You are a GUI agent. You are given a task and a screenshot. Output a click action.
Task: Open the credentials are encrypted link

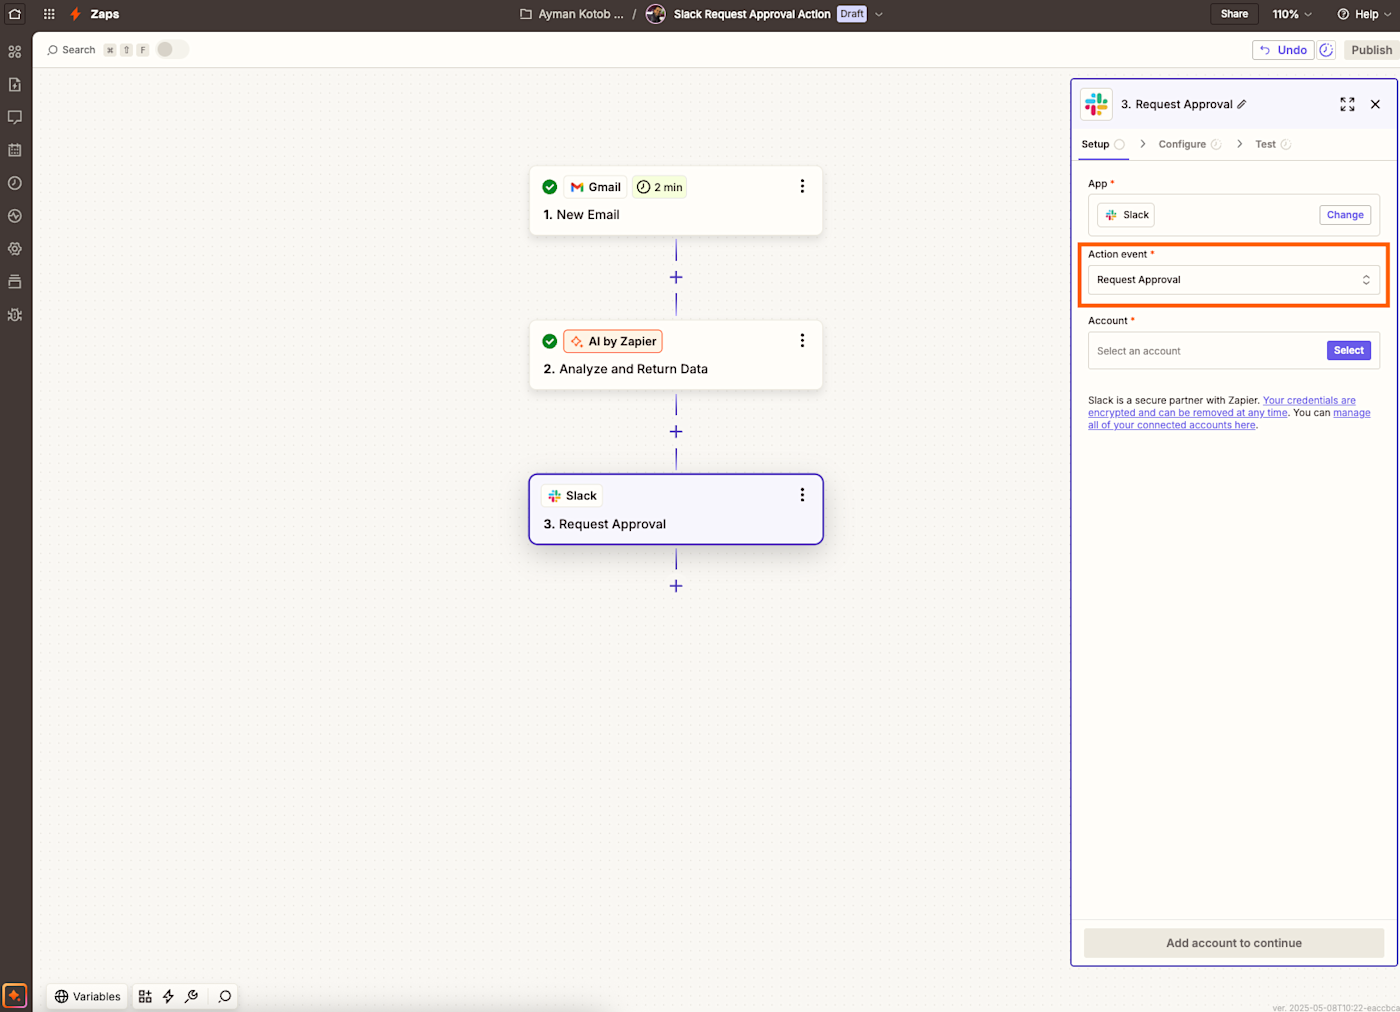pyautogui.click(x=1222, y=406)
